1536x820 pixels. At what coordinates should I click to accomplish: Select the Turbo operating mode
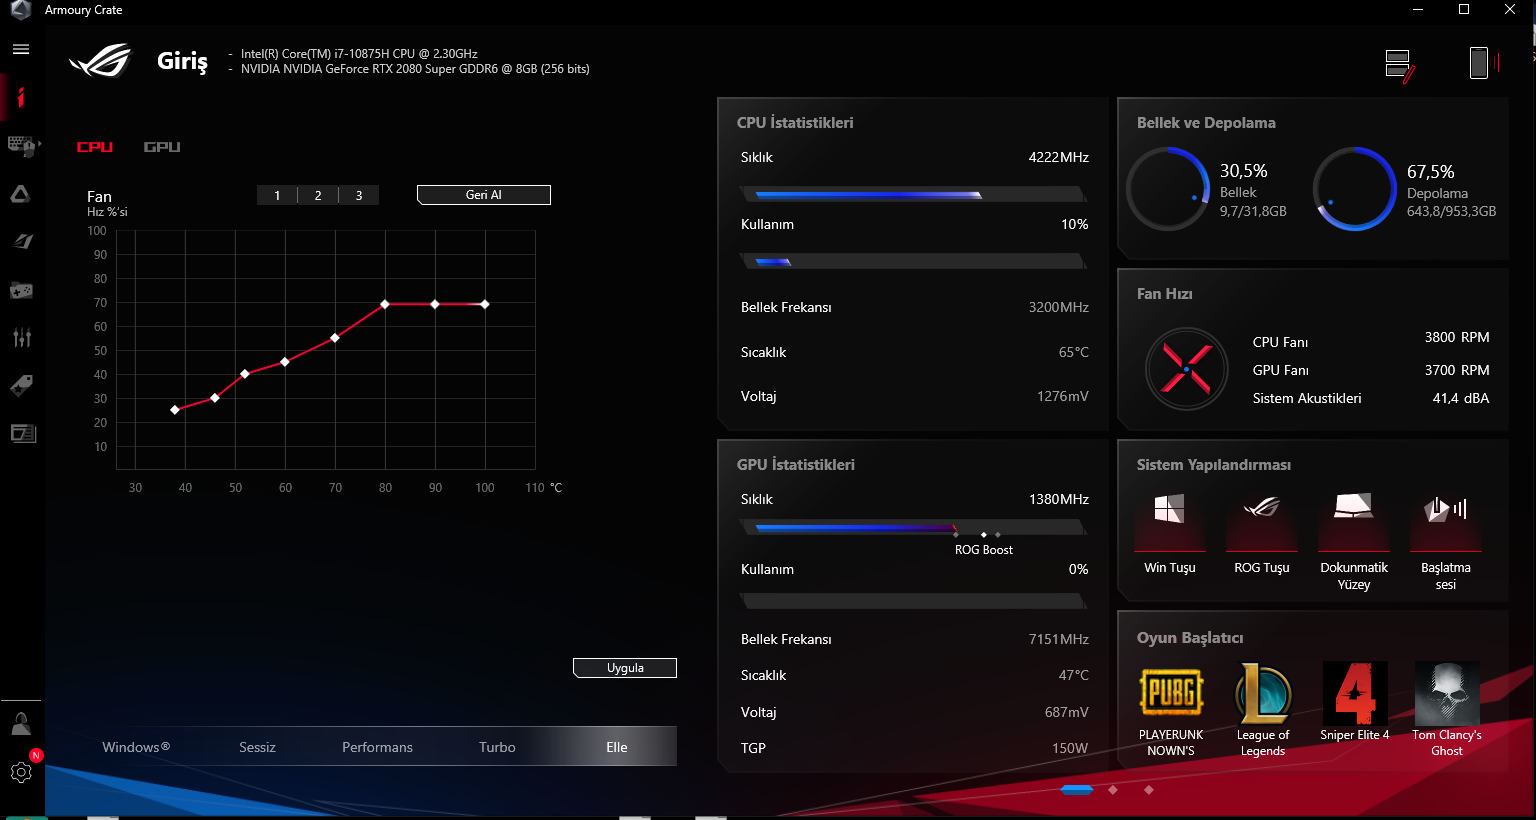[x=497, y=747]
